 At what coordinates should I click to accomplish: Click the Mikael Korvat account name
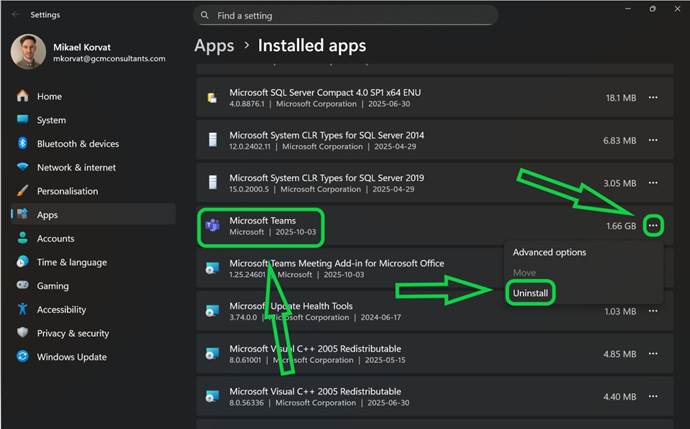pos(82,47)
